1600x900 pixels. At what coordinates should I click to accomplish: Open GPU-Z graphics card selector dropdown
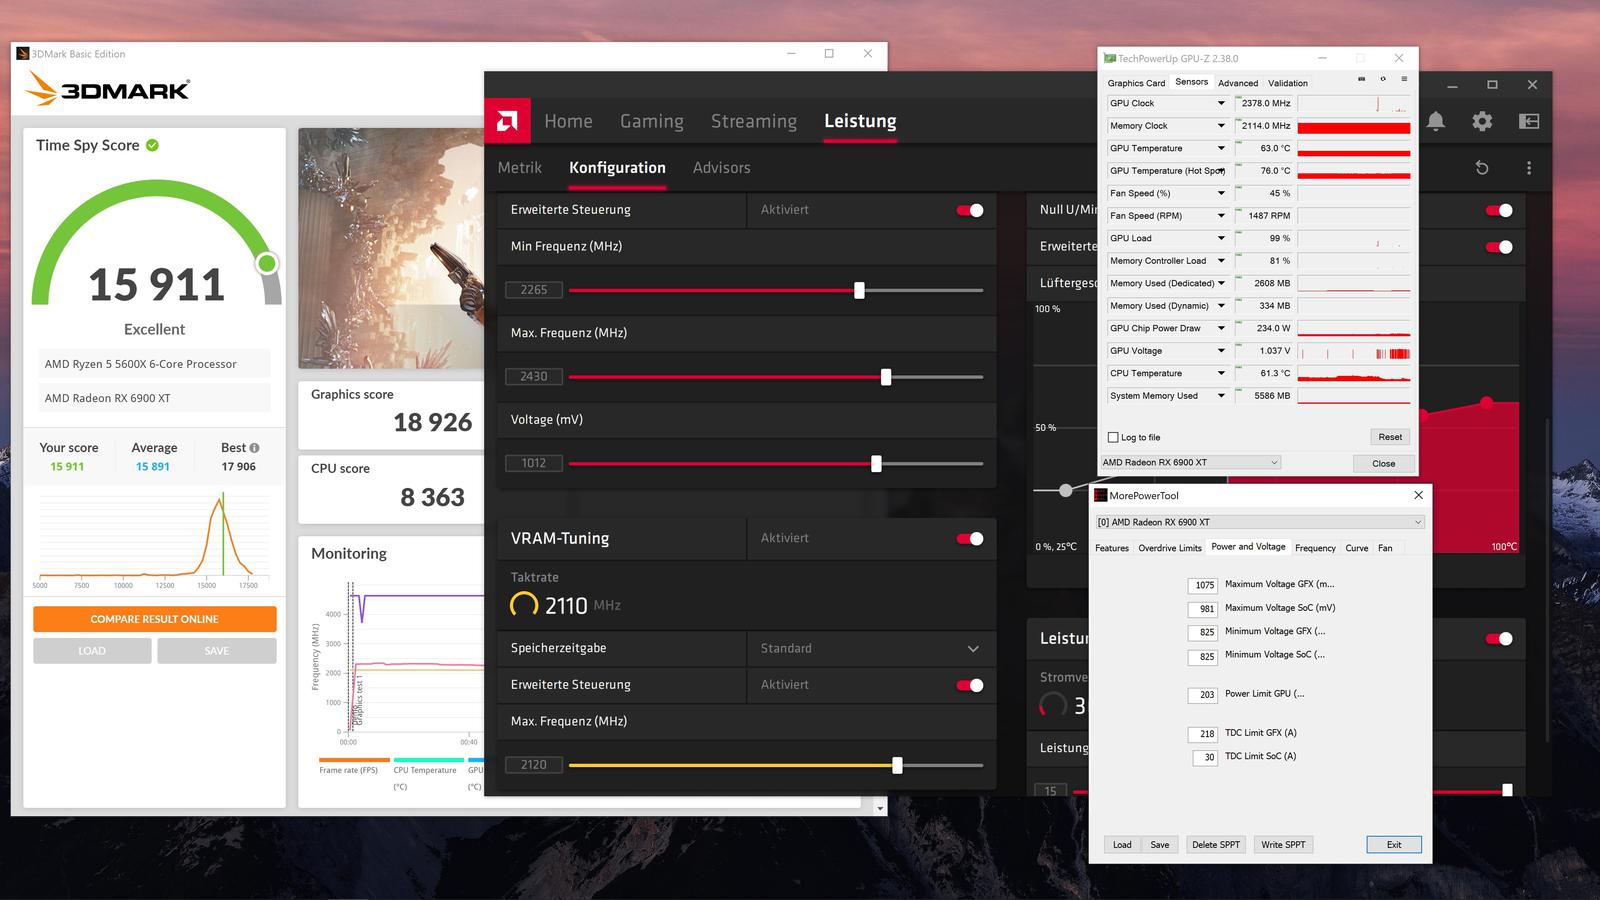(x=1190, y=462)
